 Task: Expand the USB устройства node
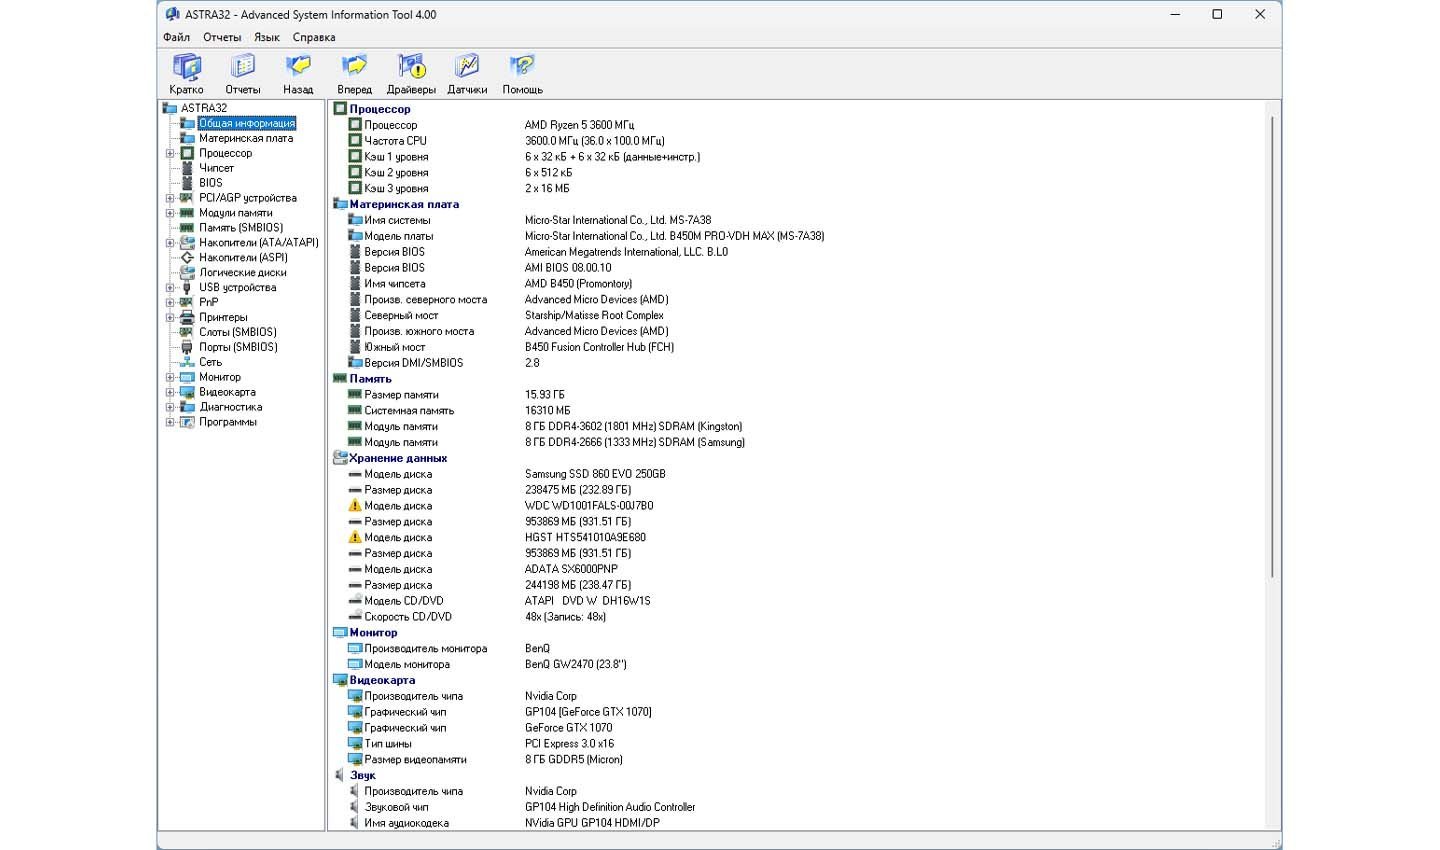[x=170, y=288]
